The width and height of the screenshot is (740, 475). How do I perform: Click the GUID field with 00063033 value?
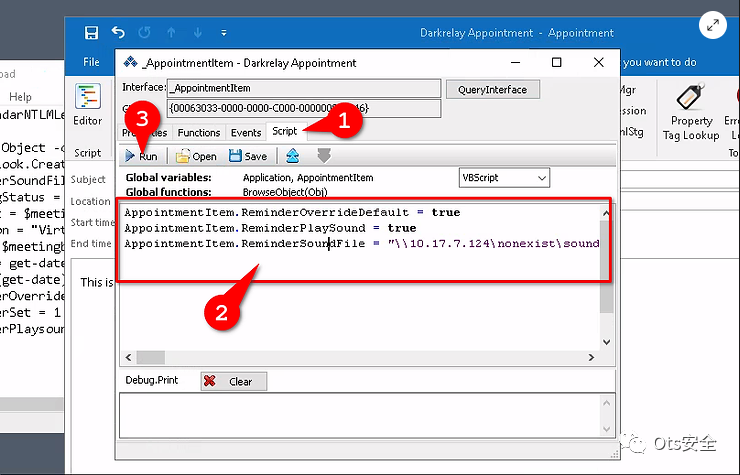pos(304,108)
